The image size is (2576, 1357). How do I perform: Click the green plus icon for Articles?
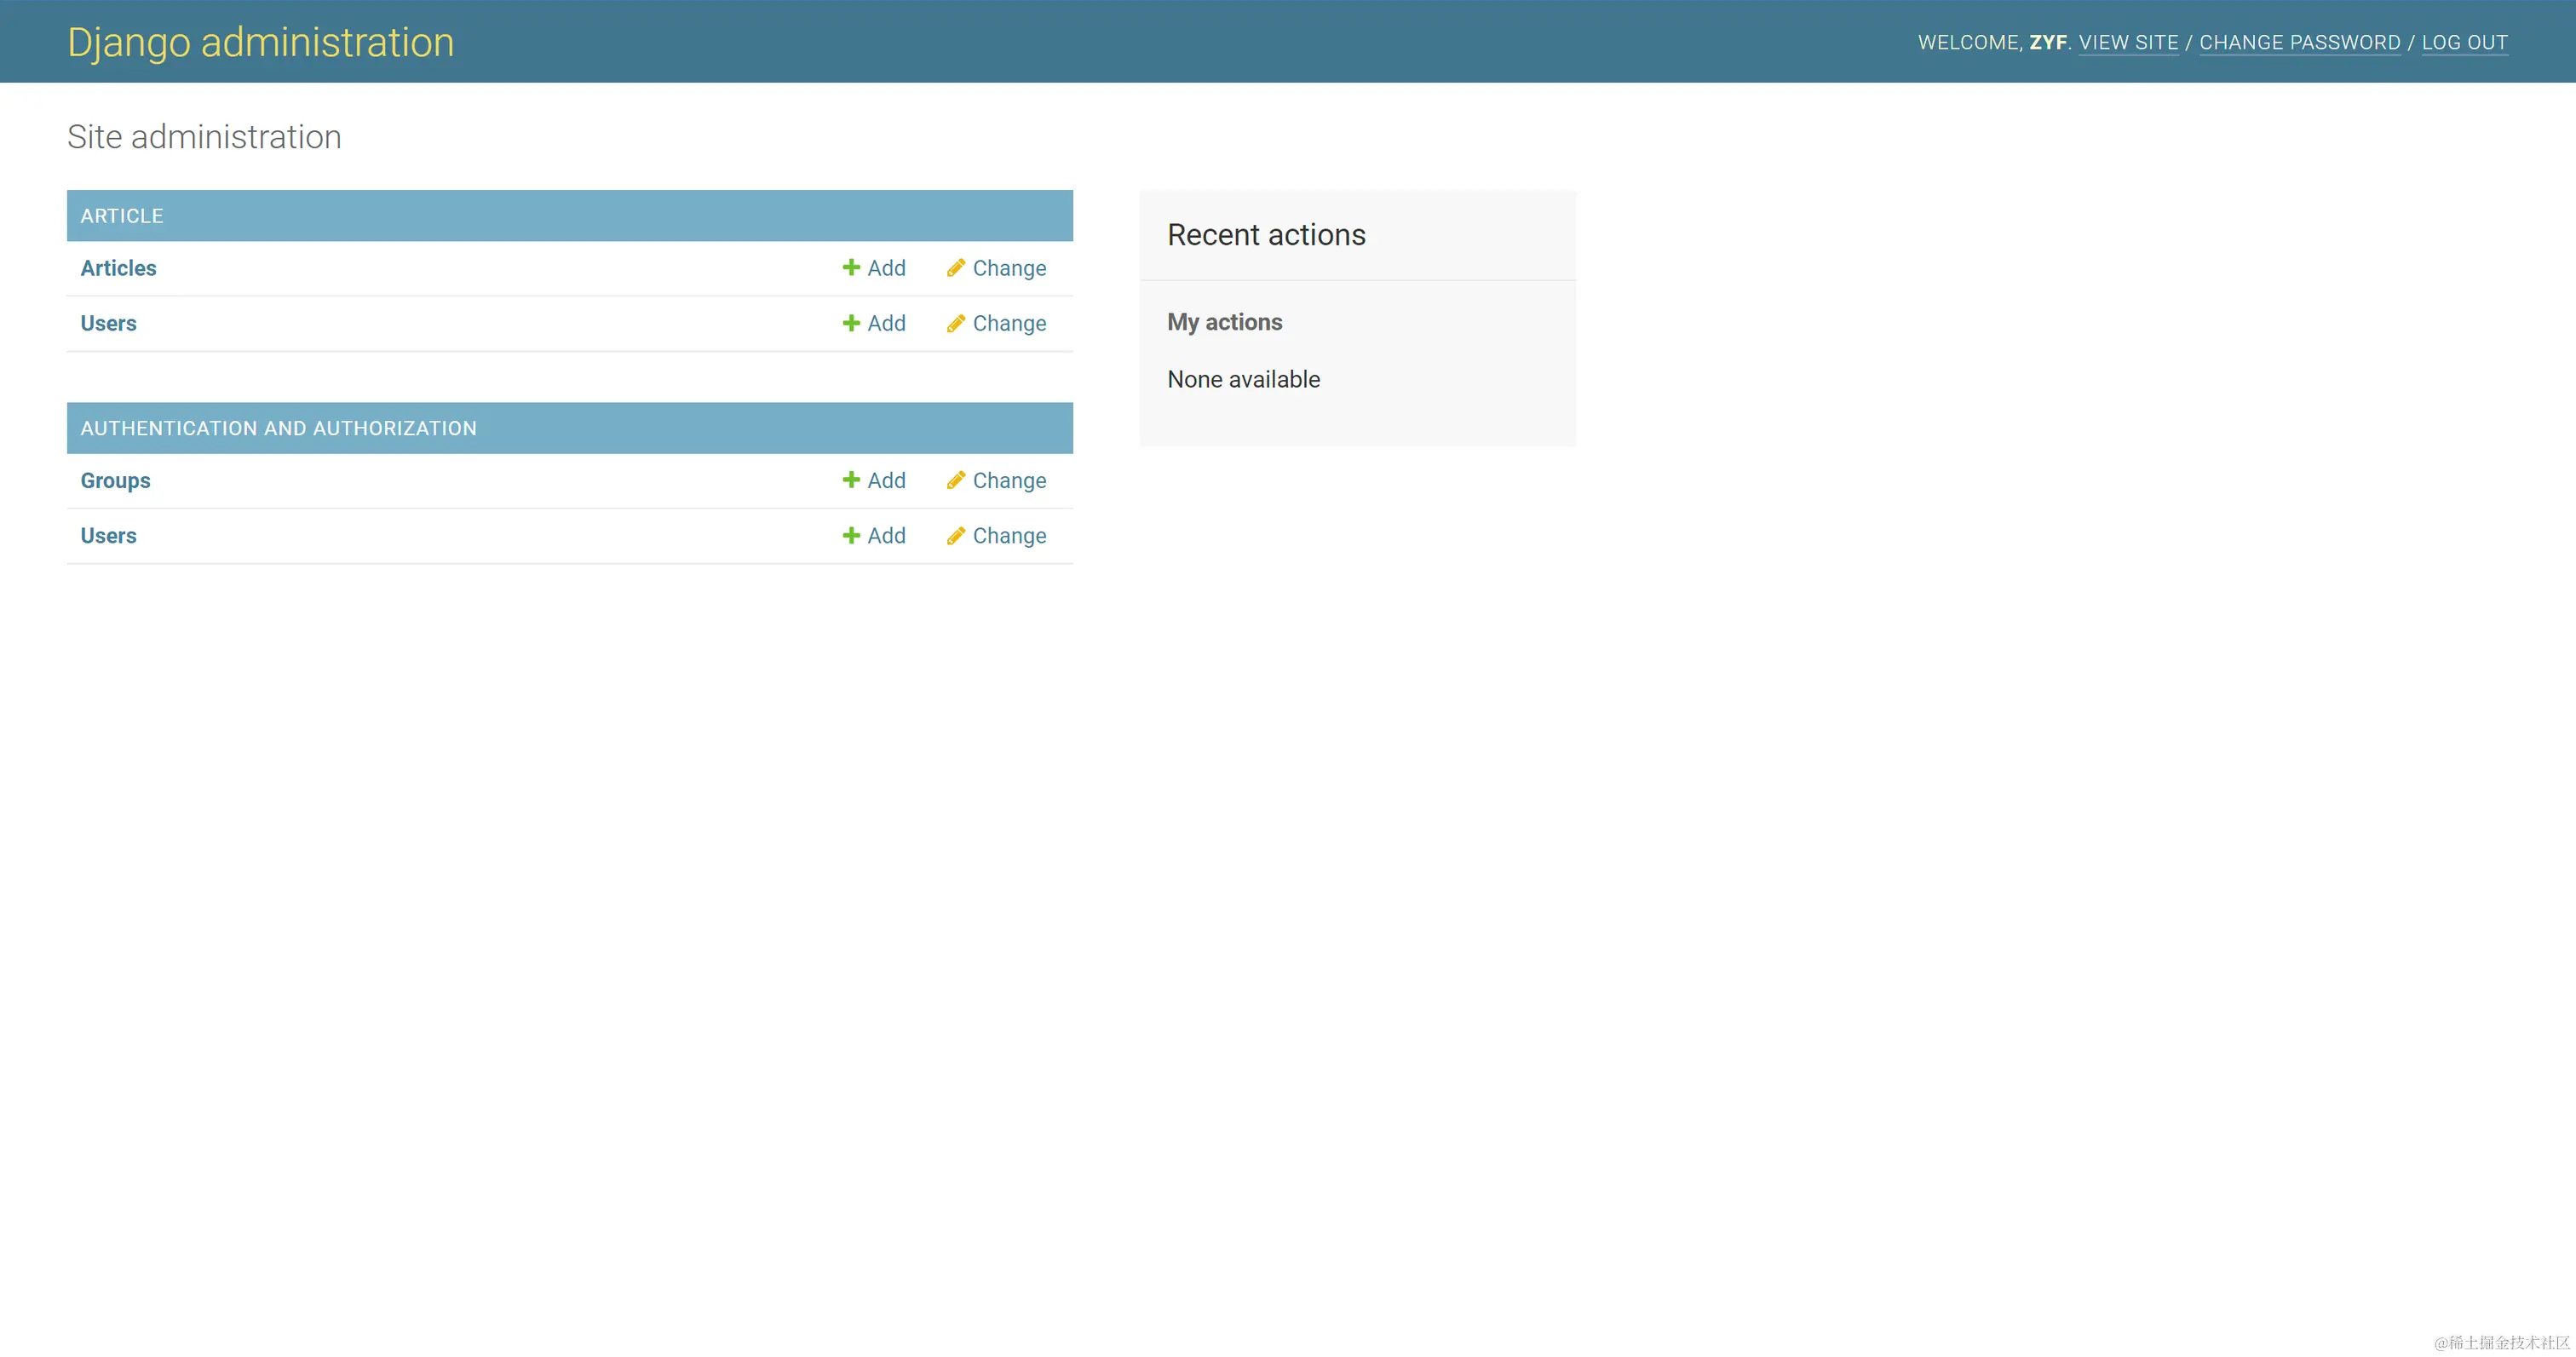(851, 267)
